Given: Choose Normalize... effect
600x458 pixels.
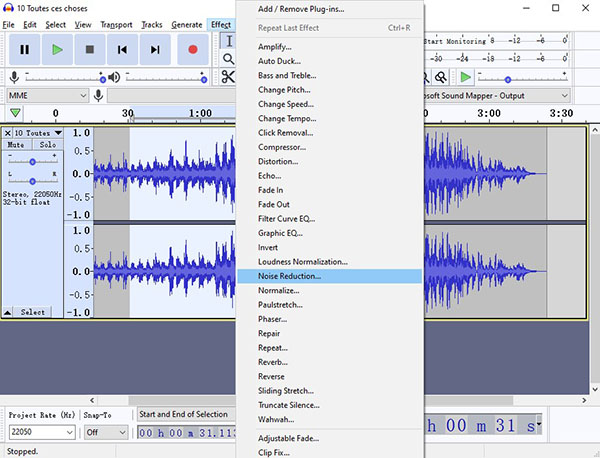Looking at the screenshot, I should coord(329,291).
